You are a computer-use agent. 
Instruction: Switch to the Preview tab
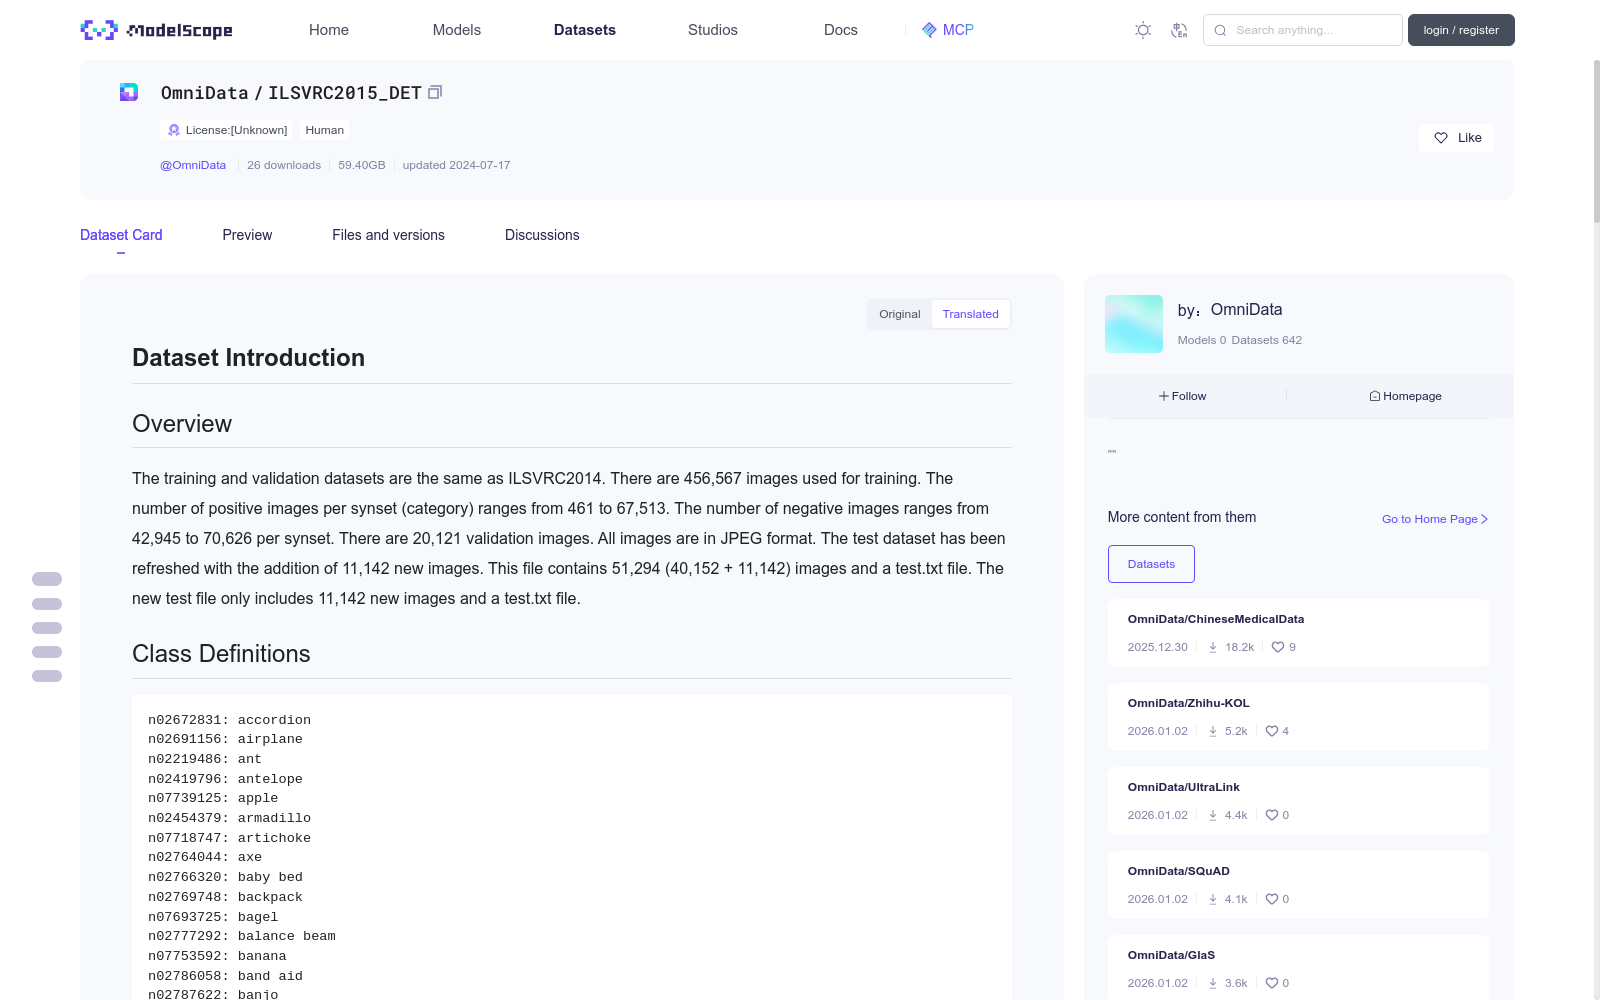(247, 235)
